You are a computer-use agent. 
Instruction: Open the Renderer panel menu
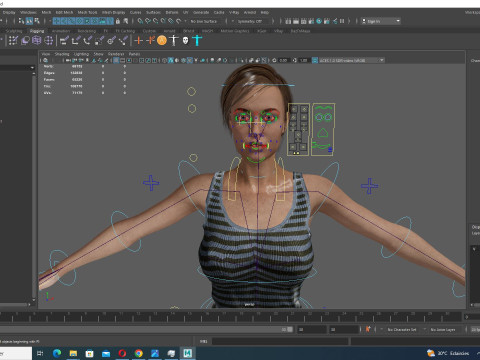116,54
